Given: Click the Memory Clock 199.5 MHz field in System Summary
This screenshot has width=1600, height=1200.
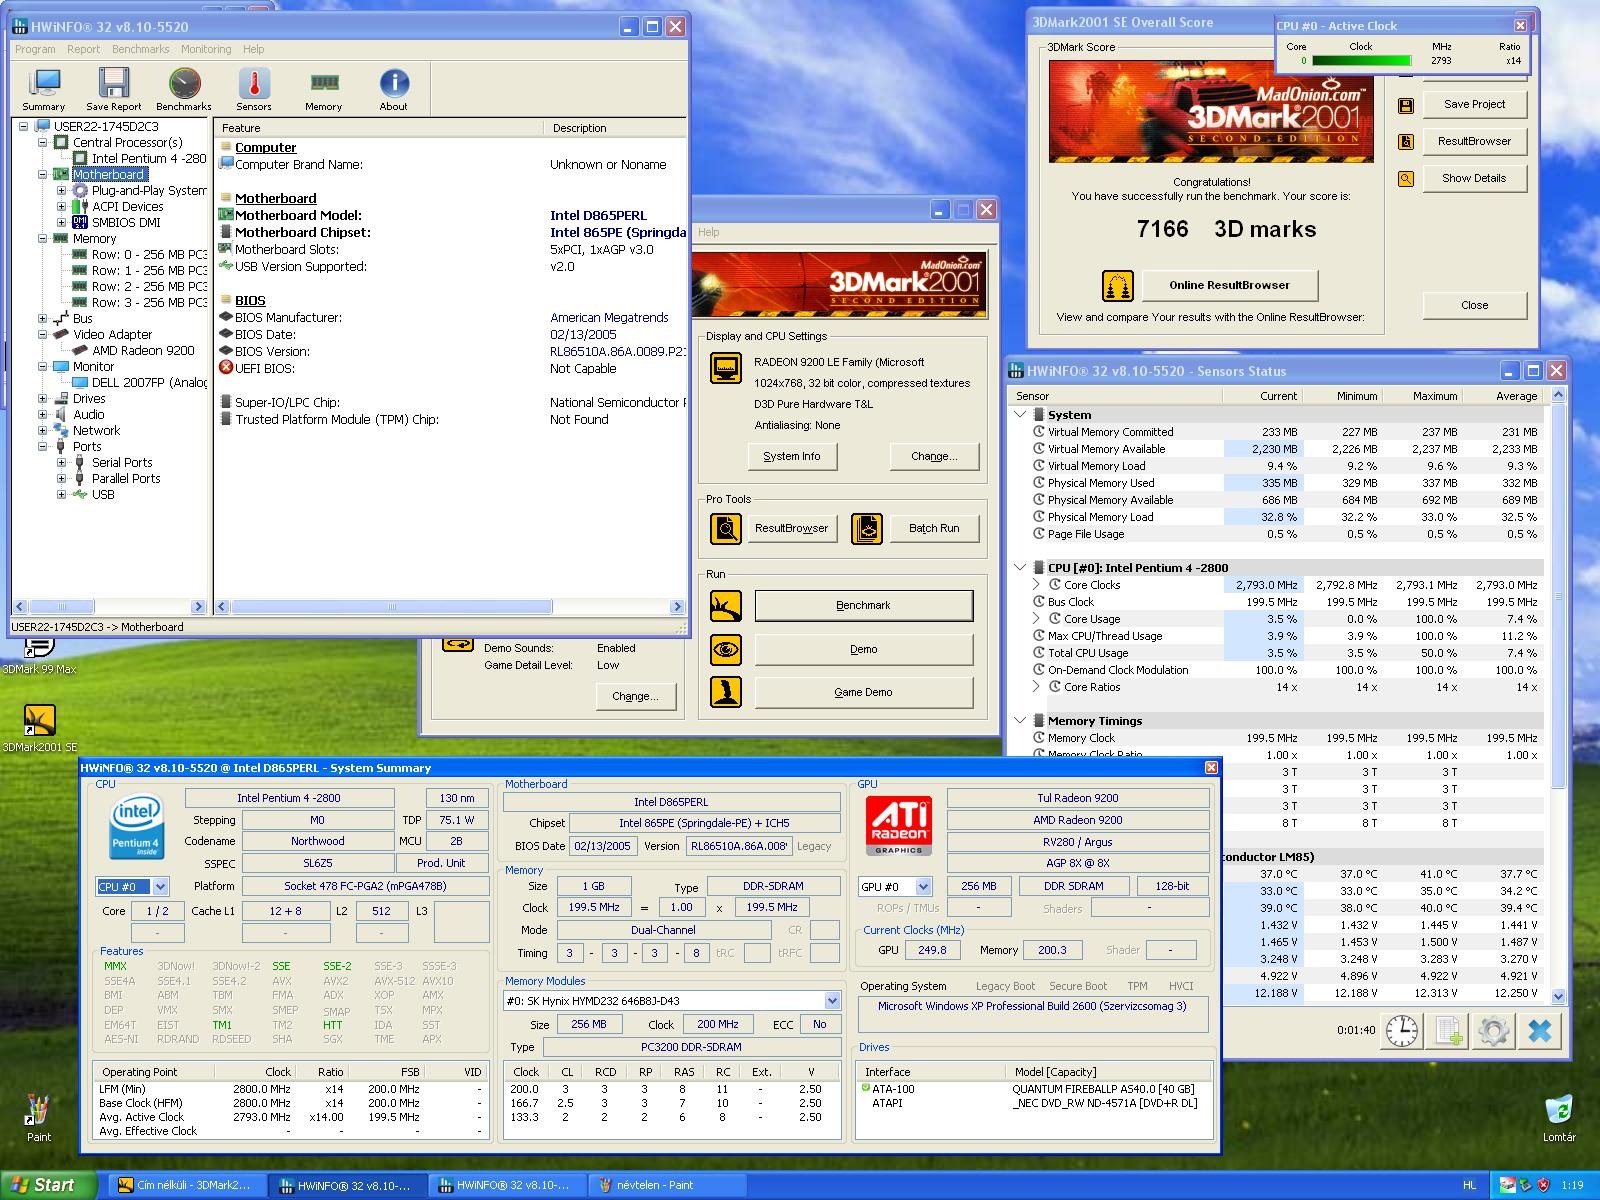Looking at the screenshot, I should coord(594,908).
